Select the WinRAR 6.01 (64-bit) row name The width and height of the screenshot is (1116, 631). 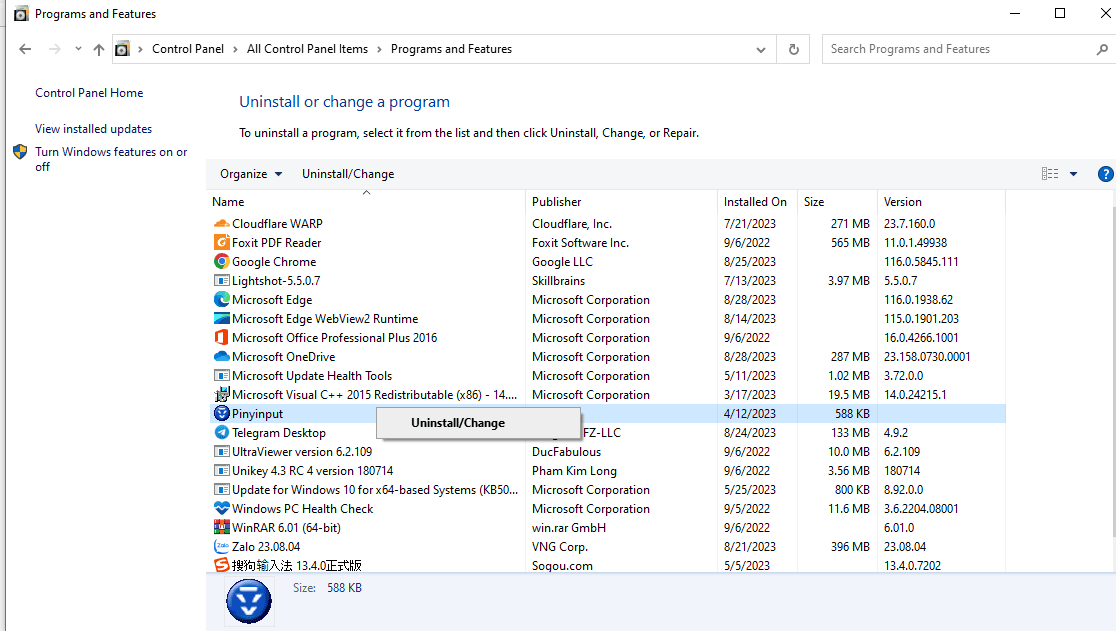click(286, 528)
